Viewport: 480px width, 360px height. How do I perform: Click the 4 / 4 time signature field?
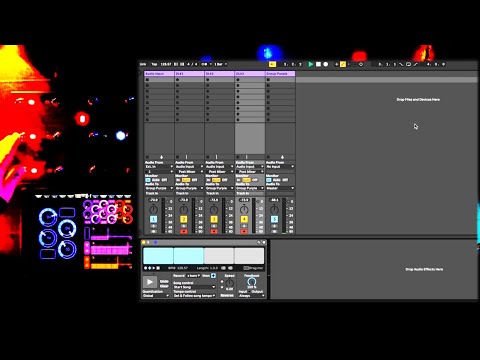click(192, 64)
